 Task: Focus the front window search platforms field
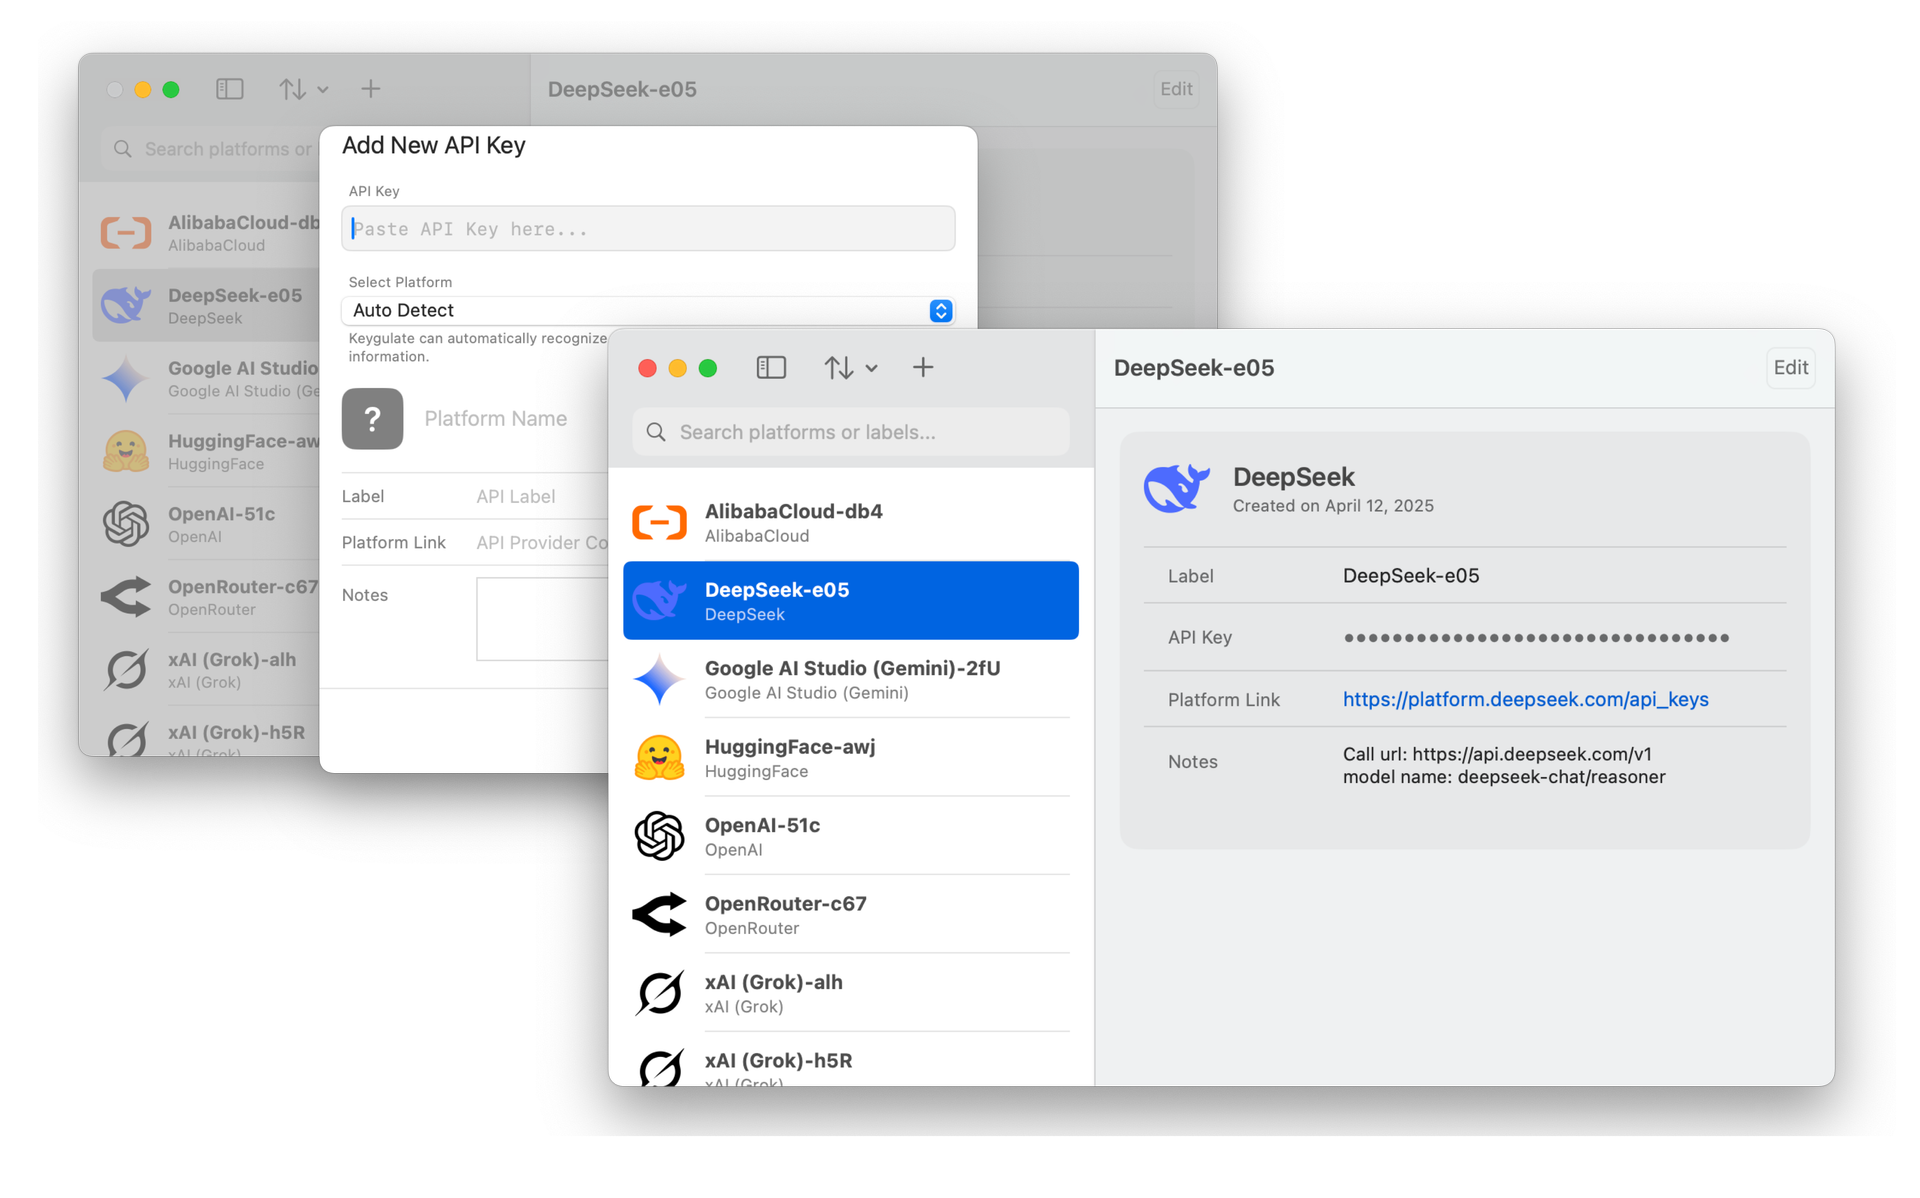point(851,432)
